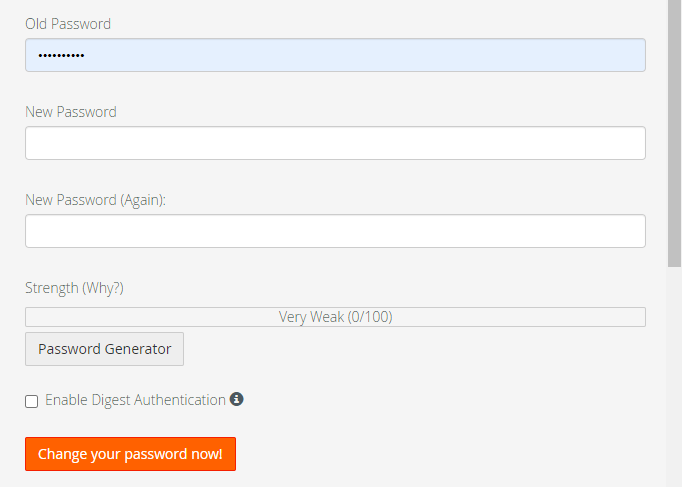Image resolution: width=682 pixels, height=487 pixels.
Task: Click the 'Strength' label text
Action: pyautogui.click(x=51, y=288)
